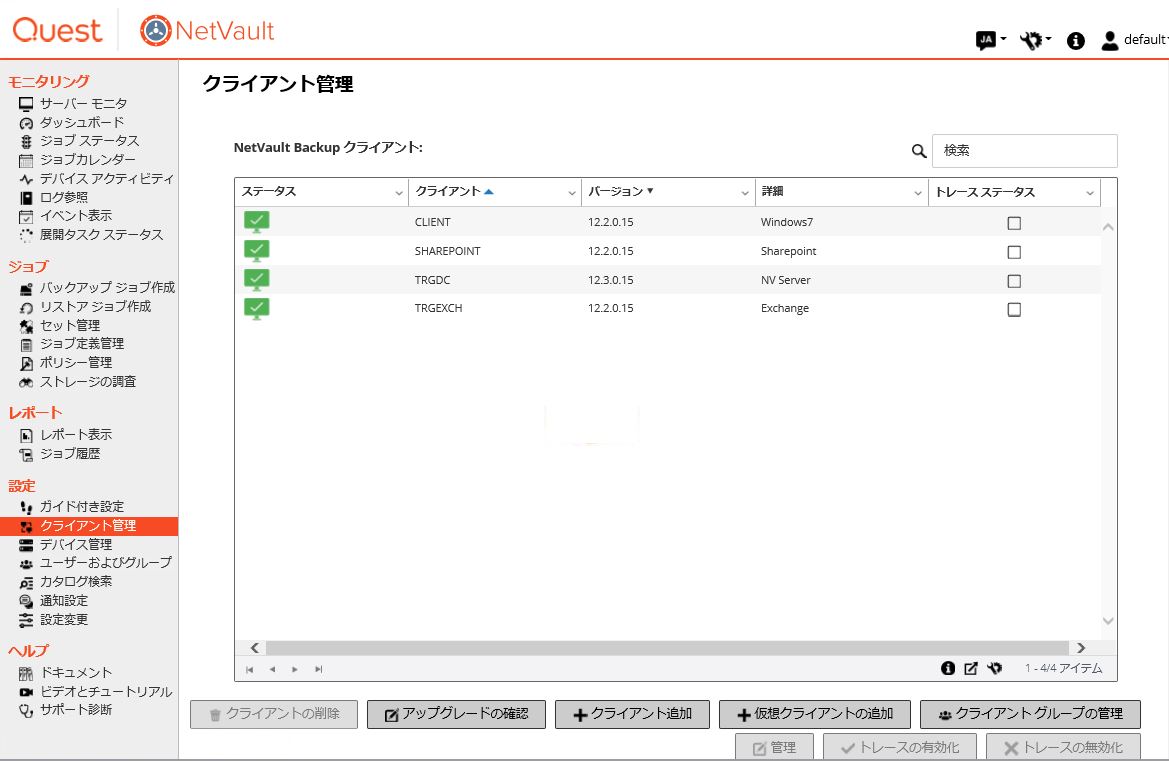
Task: Click the イベント表示 sidebar icon
Action: [x=26, y=217]
